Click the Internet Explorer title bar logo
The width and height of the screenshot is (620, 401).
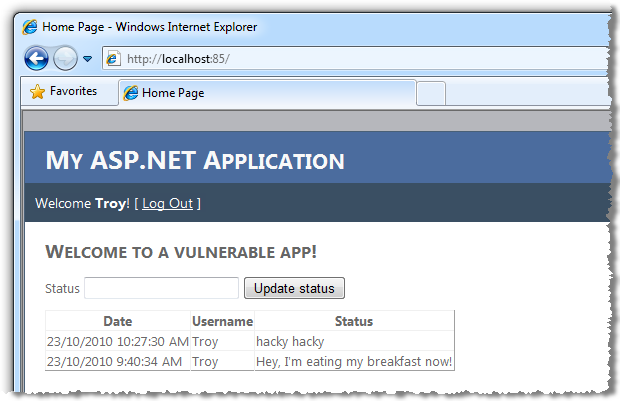pos(30,27)
